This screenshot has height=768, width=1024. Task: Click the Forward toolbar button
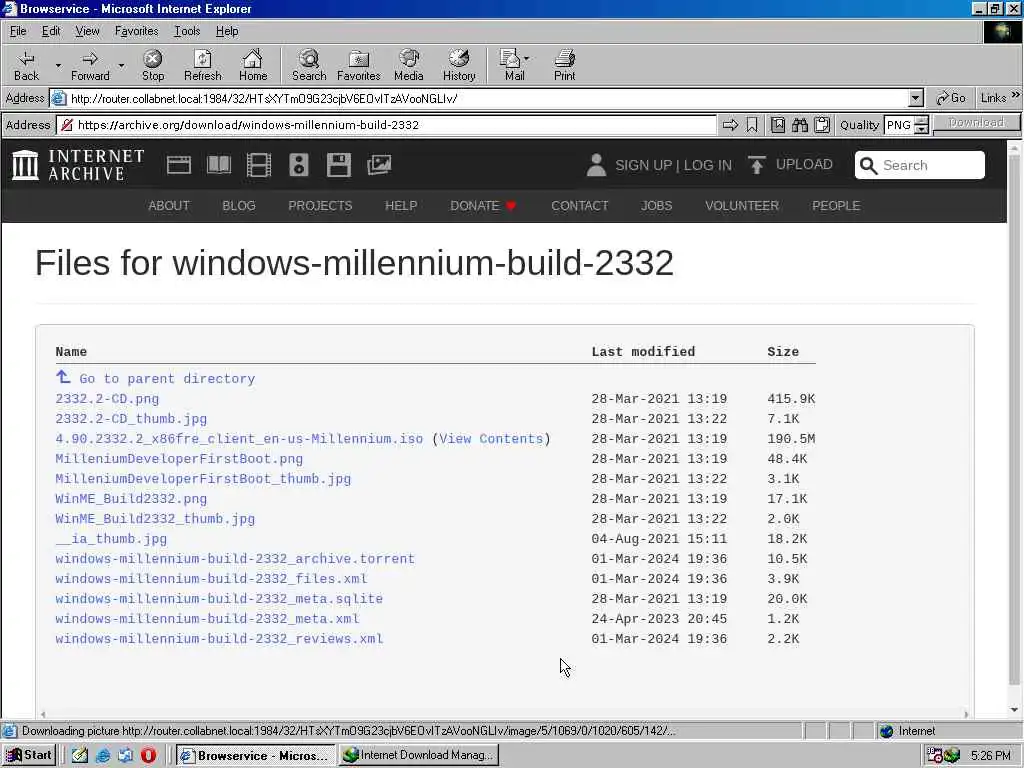[90, 66]
